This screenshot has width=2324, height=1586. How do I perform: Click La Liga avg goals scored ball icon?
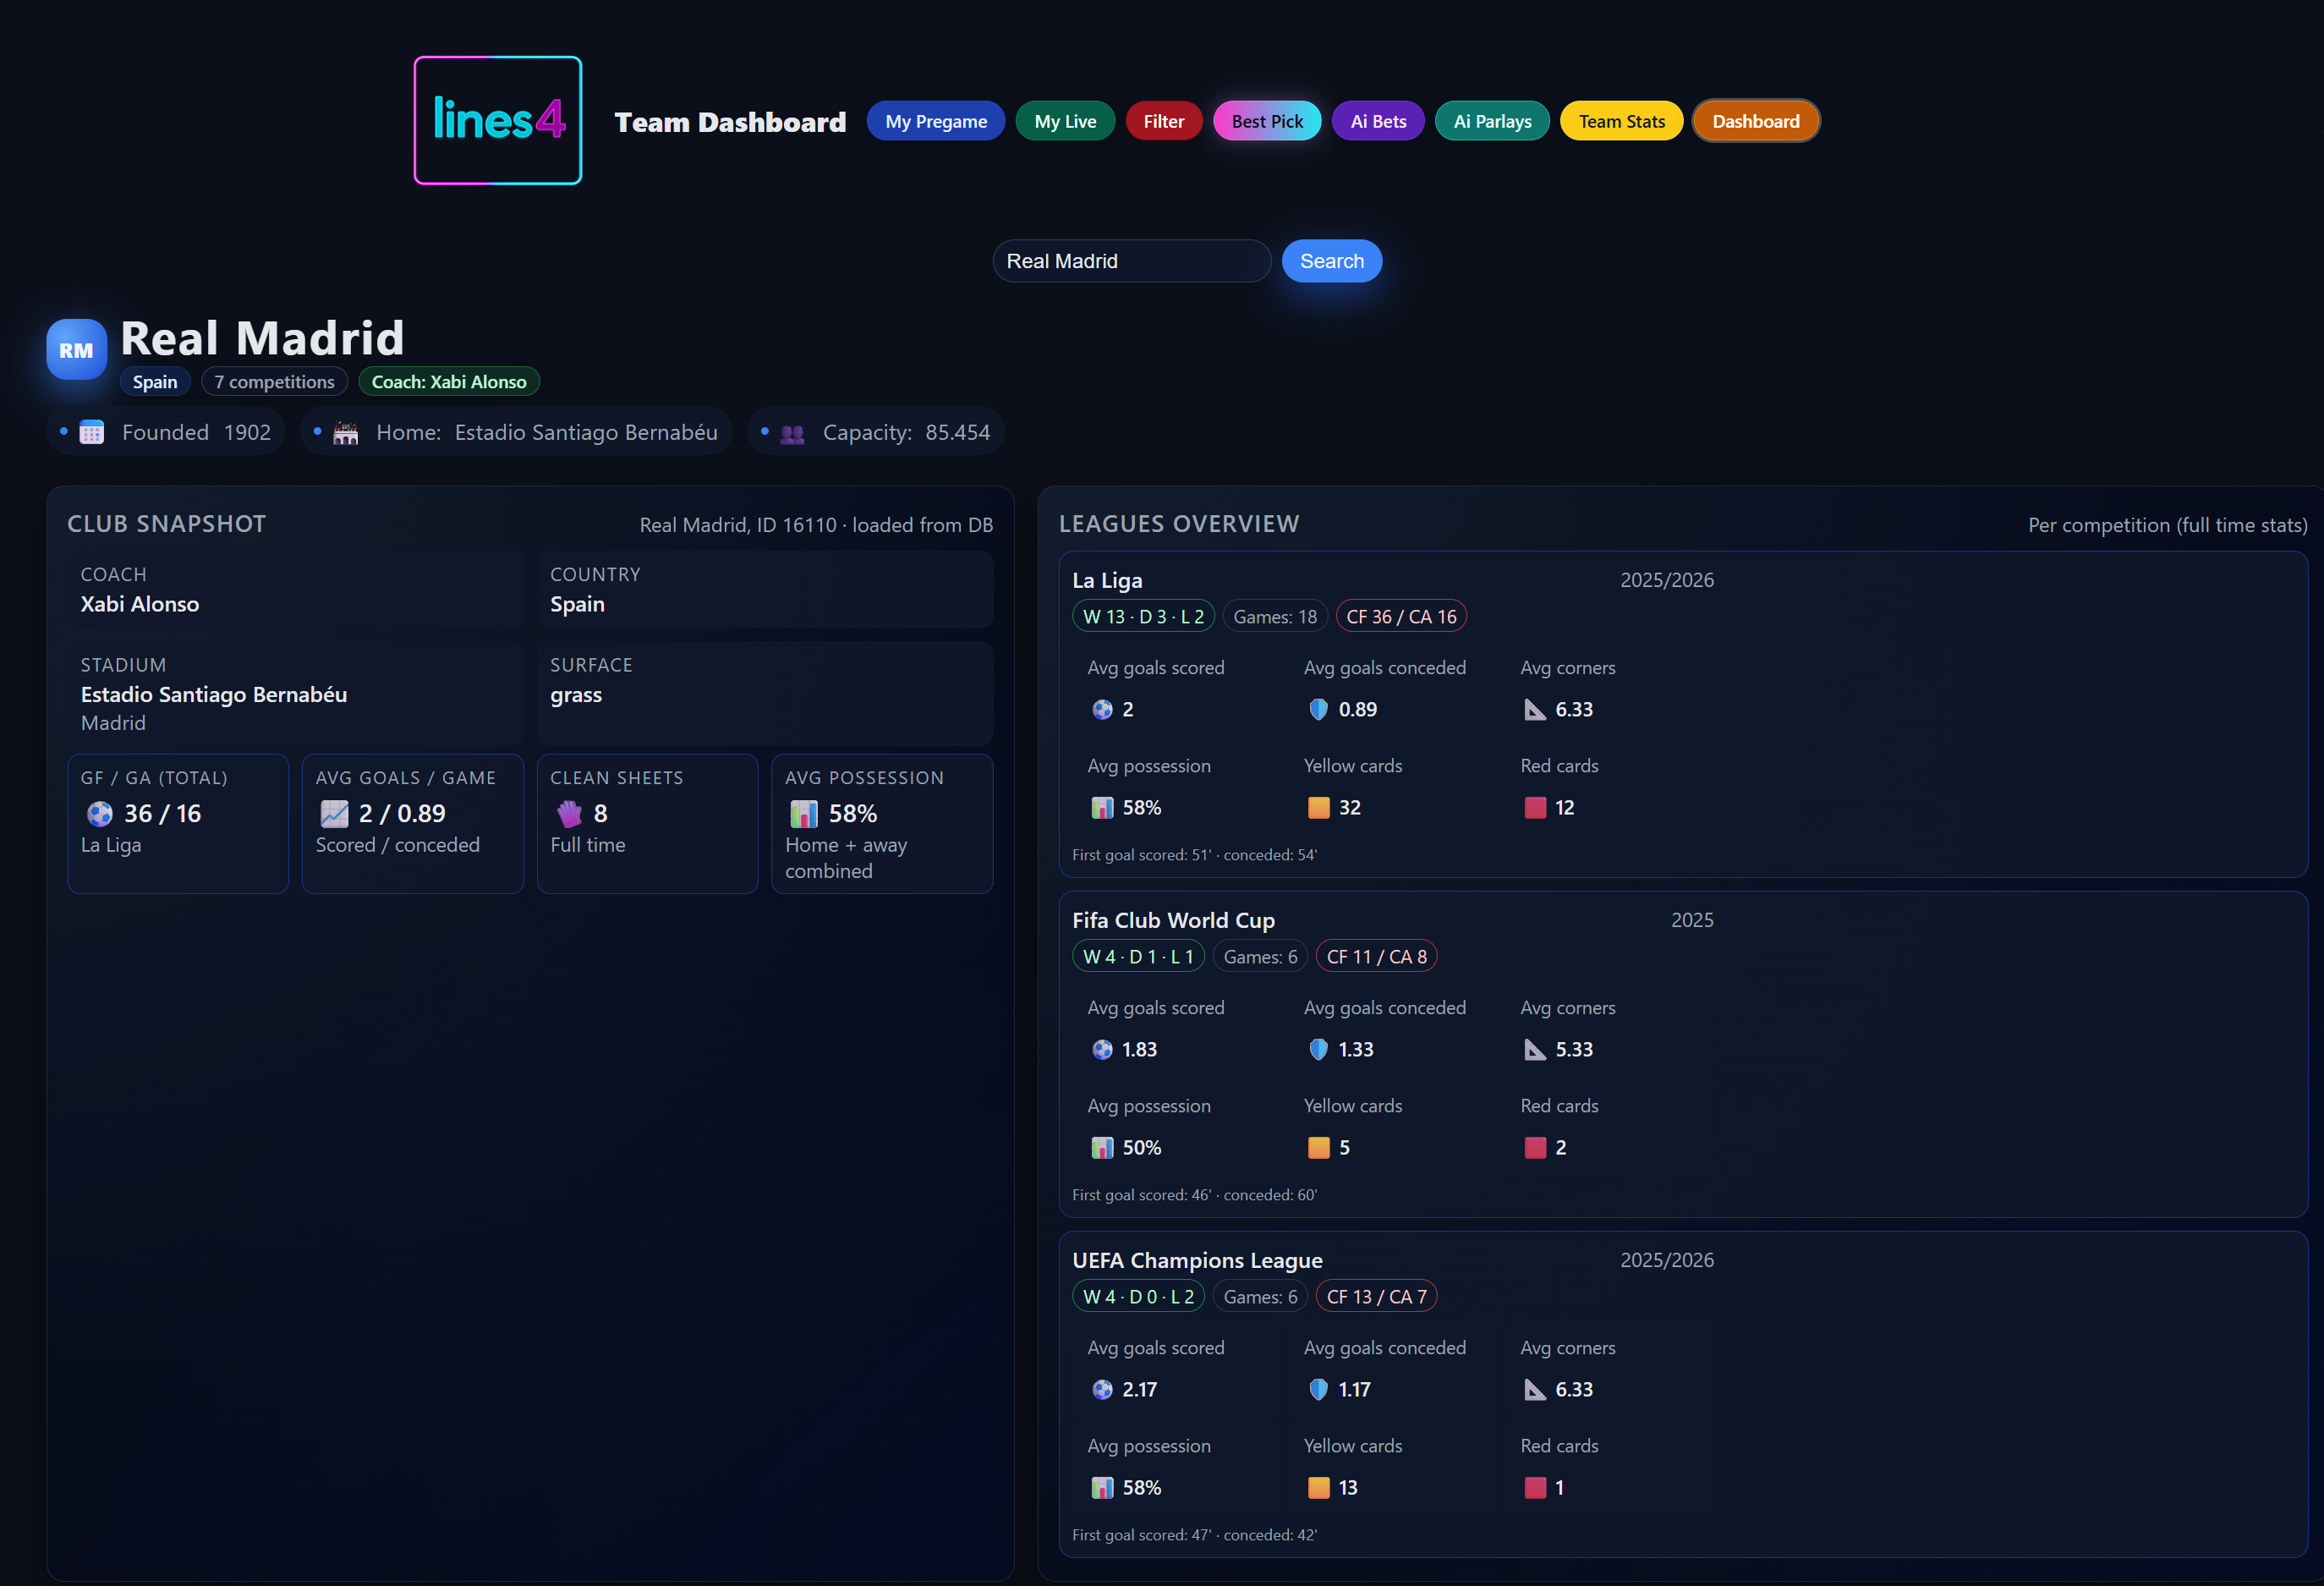point(1102,709)
